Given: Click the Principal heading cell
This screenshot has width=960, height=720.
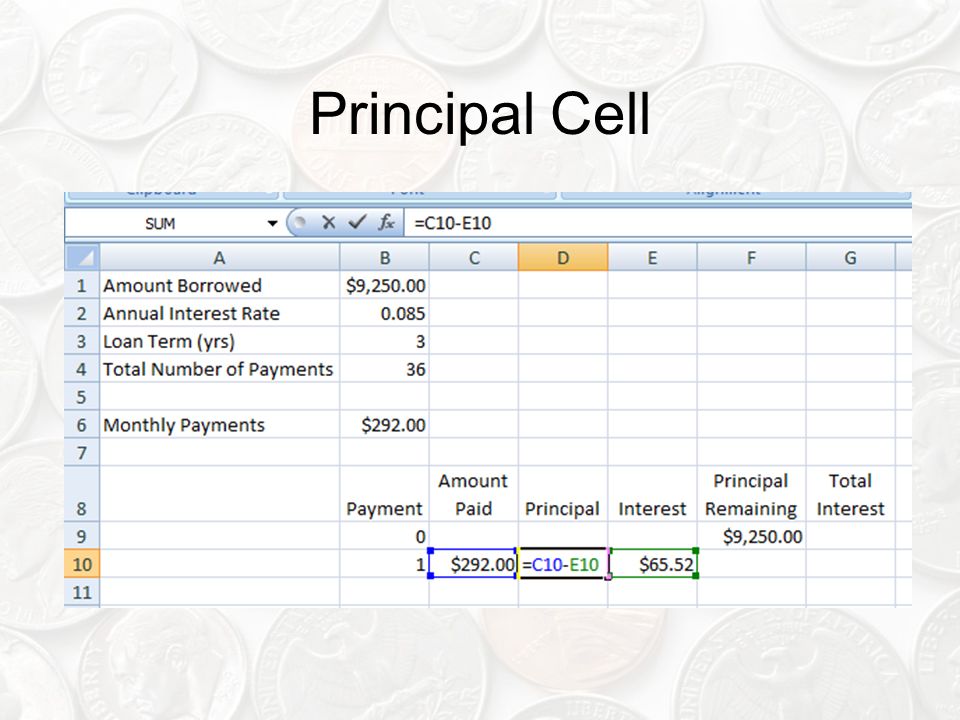Looking at the screenshot, I should 563,494.
